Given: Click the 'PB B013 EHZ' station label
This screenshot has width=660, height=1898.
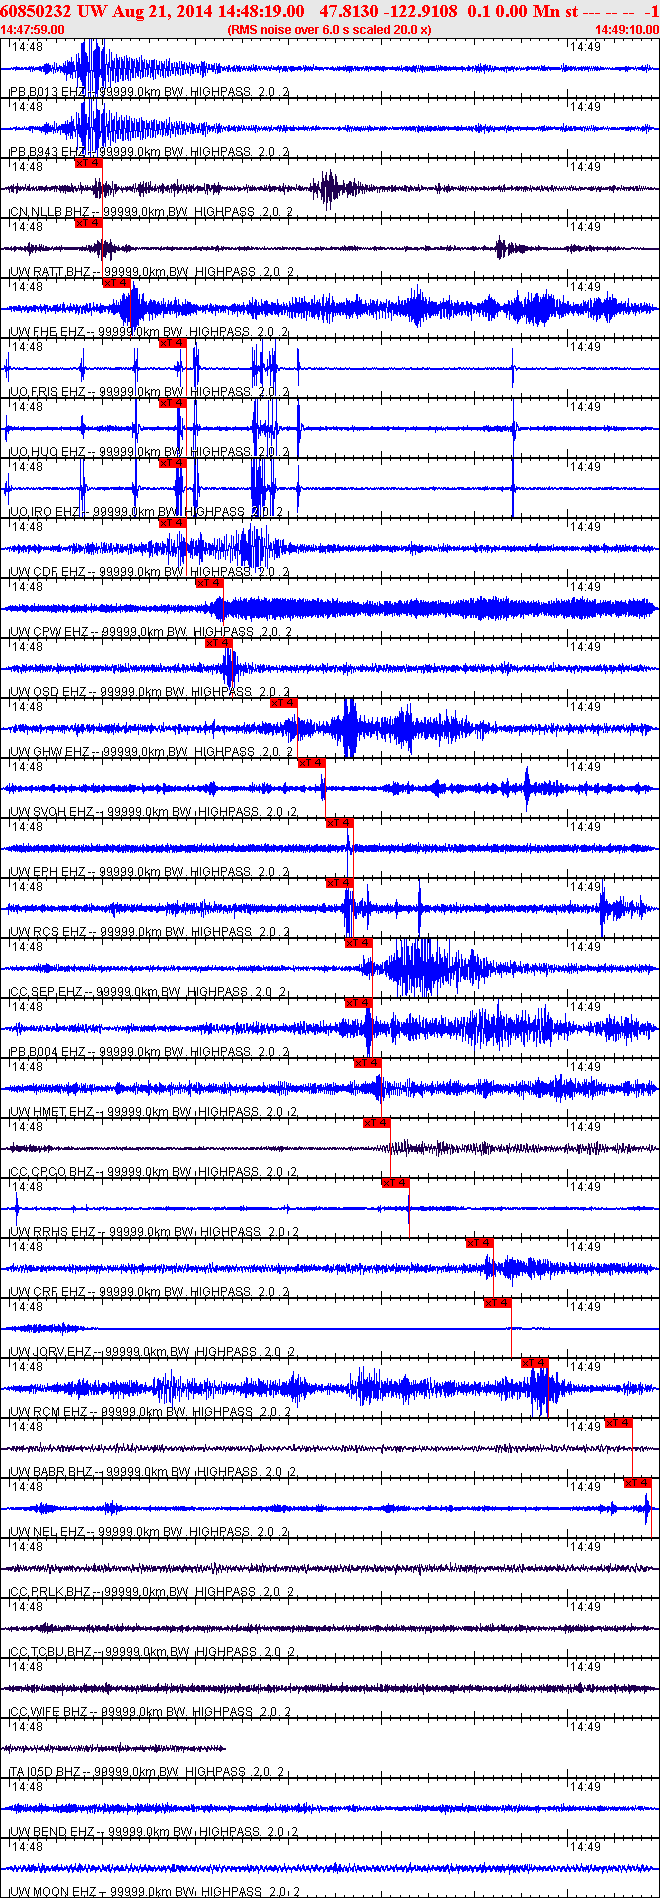Looking at the screenshot, I should (46, 92).
